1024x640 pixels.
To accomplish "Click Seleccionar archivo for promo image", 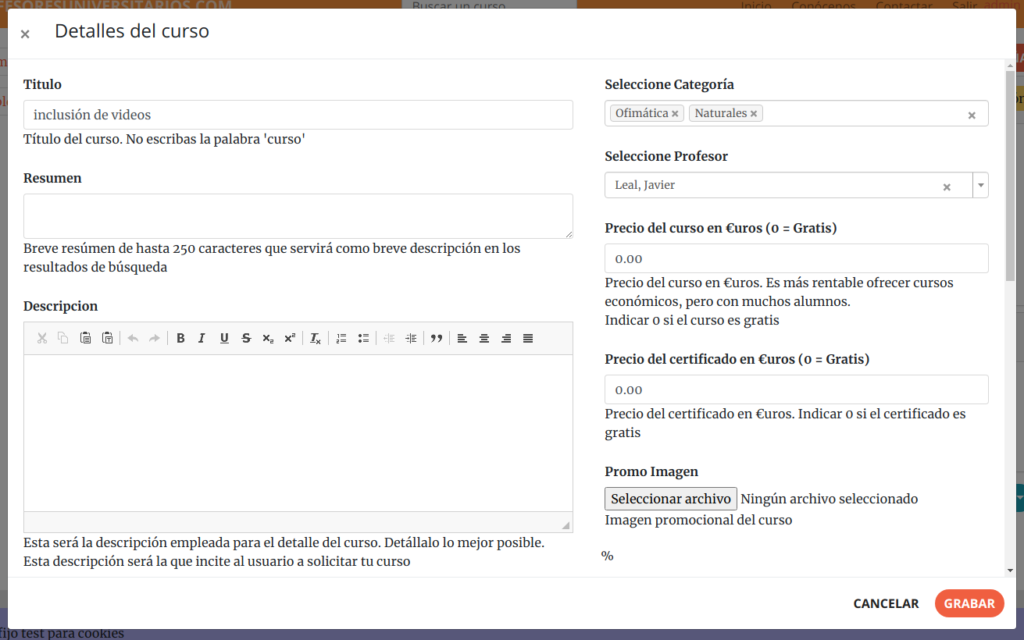I will (x=671, y=499).
